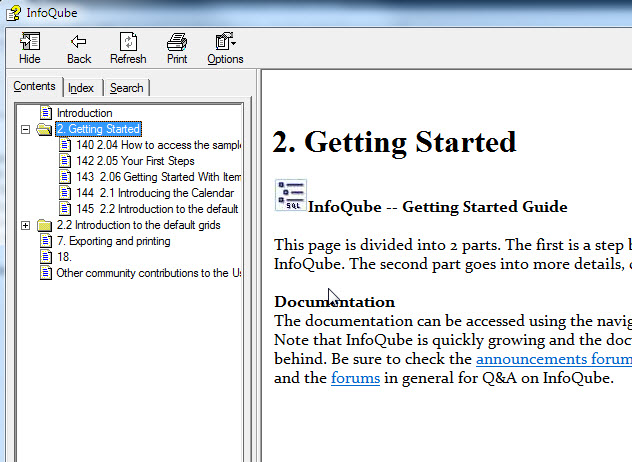Follow the forums link
The image size is (632, 462).
click(356, 378)
